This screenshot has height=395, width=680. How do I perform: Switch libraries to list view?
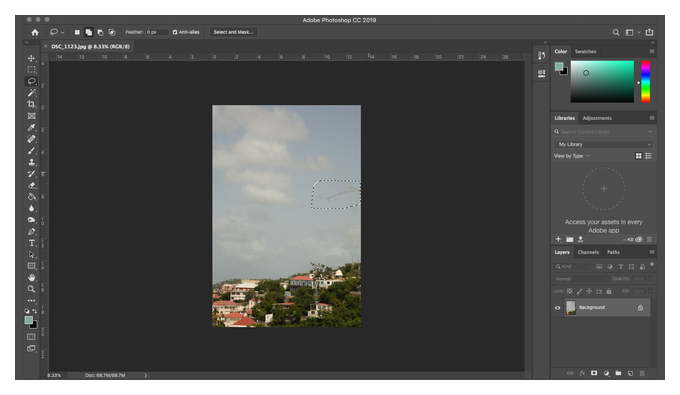point(648,156)
